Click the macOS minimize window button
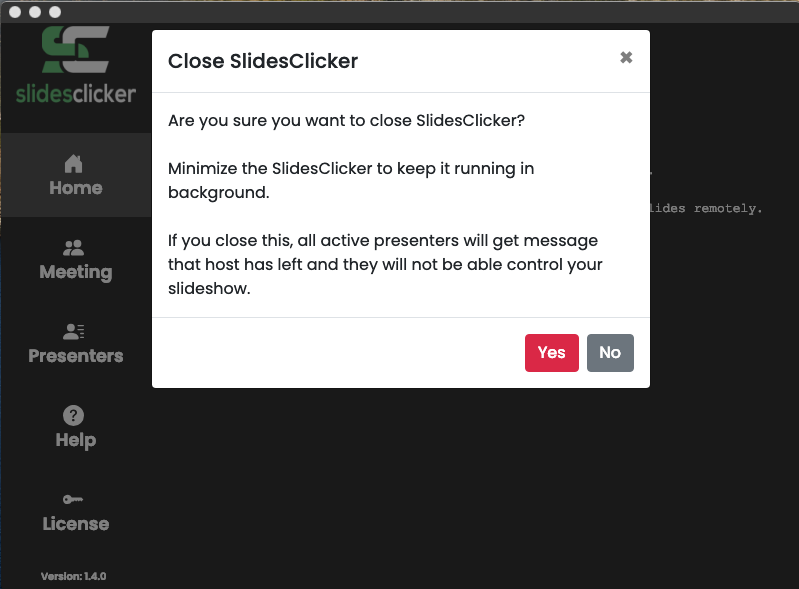Screen dimensions: 799x589 [x=35, y=12]
